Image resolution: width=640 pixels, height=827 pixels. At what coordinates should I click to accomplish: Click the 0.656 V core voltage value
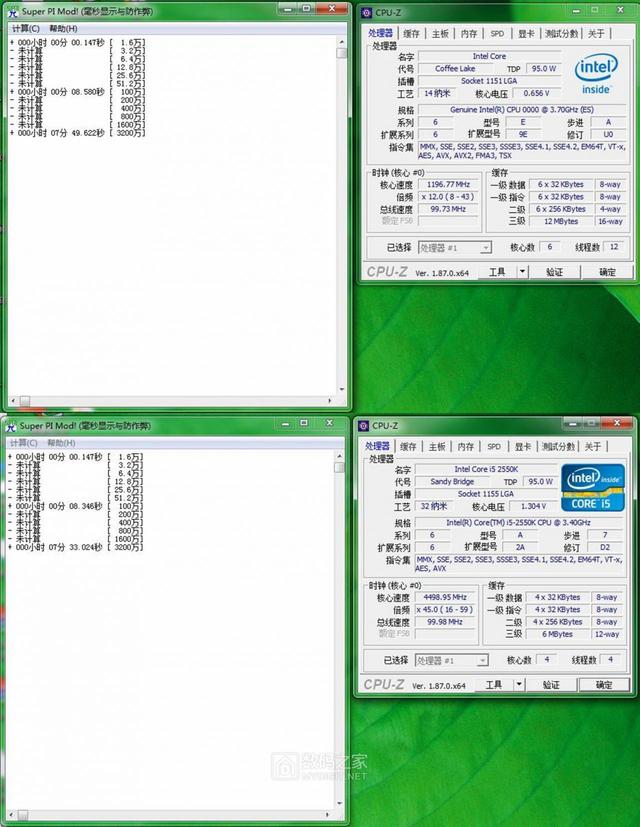pos(537,93)
